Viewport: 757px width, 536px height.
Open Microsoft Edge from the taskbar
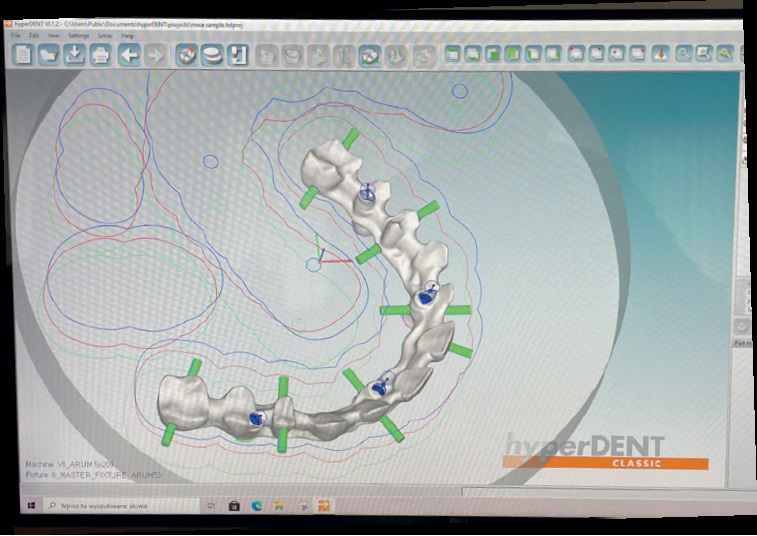256,507
